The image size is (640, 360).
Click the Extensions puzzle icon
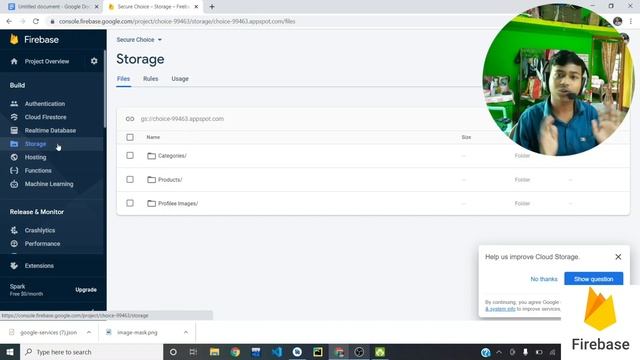tap(14, 266)
